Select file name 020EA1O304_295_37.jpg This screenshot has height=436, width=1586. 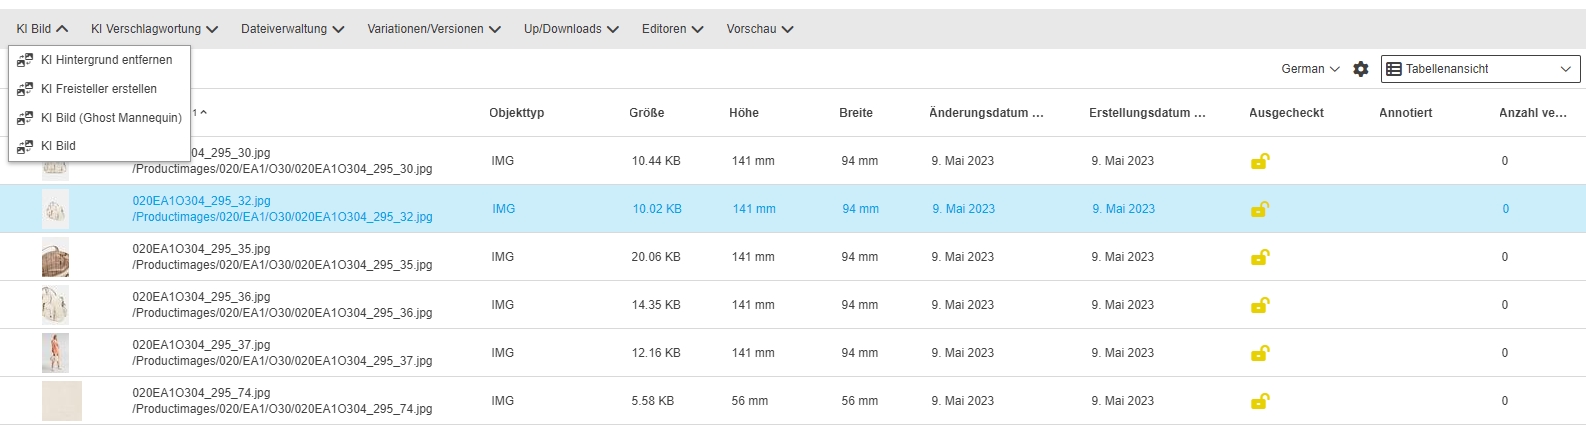[x=201, y=345]
